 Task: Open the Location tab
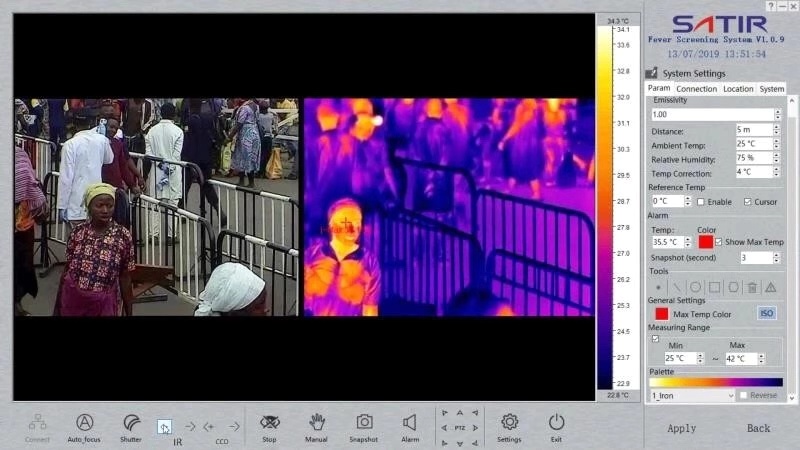point(738,89)
